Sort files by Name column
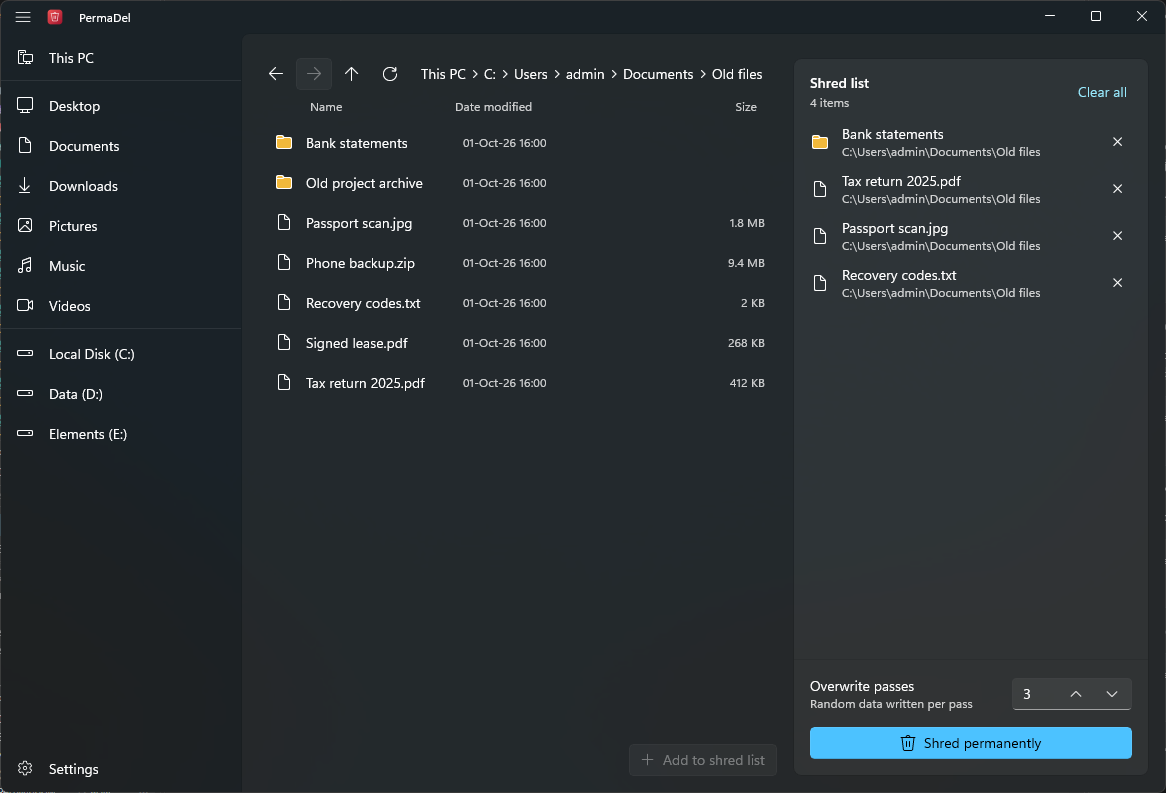1166x793 pixels. [326, 107]
